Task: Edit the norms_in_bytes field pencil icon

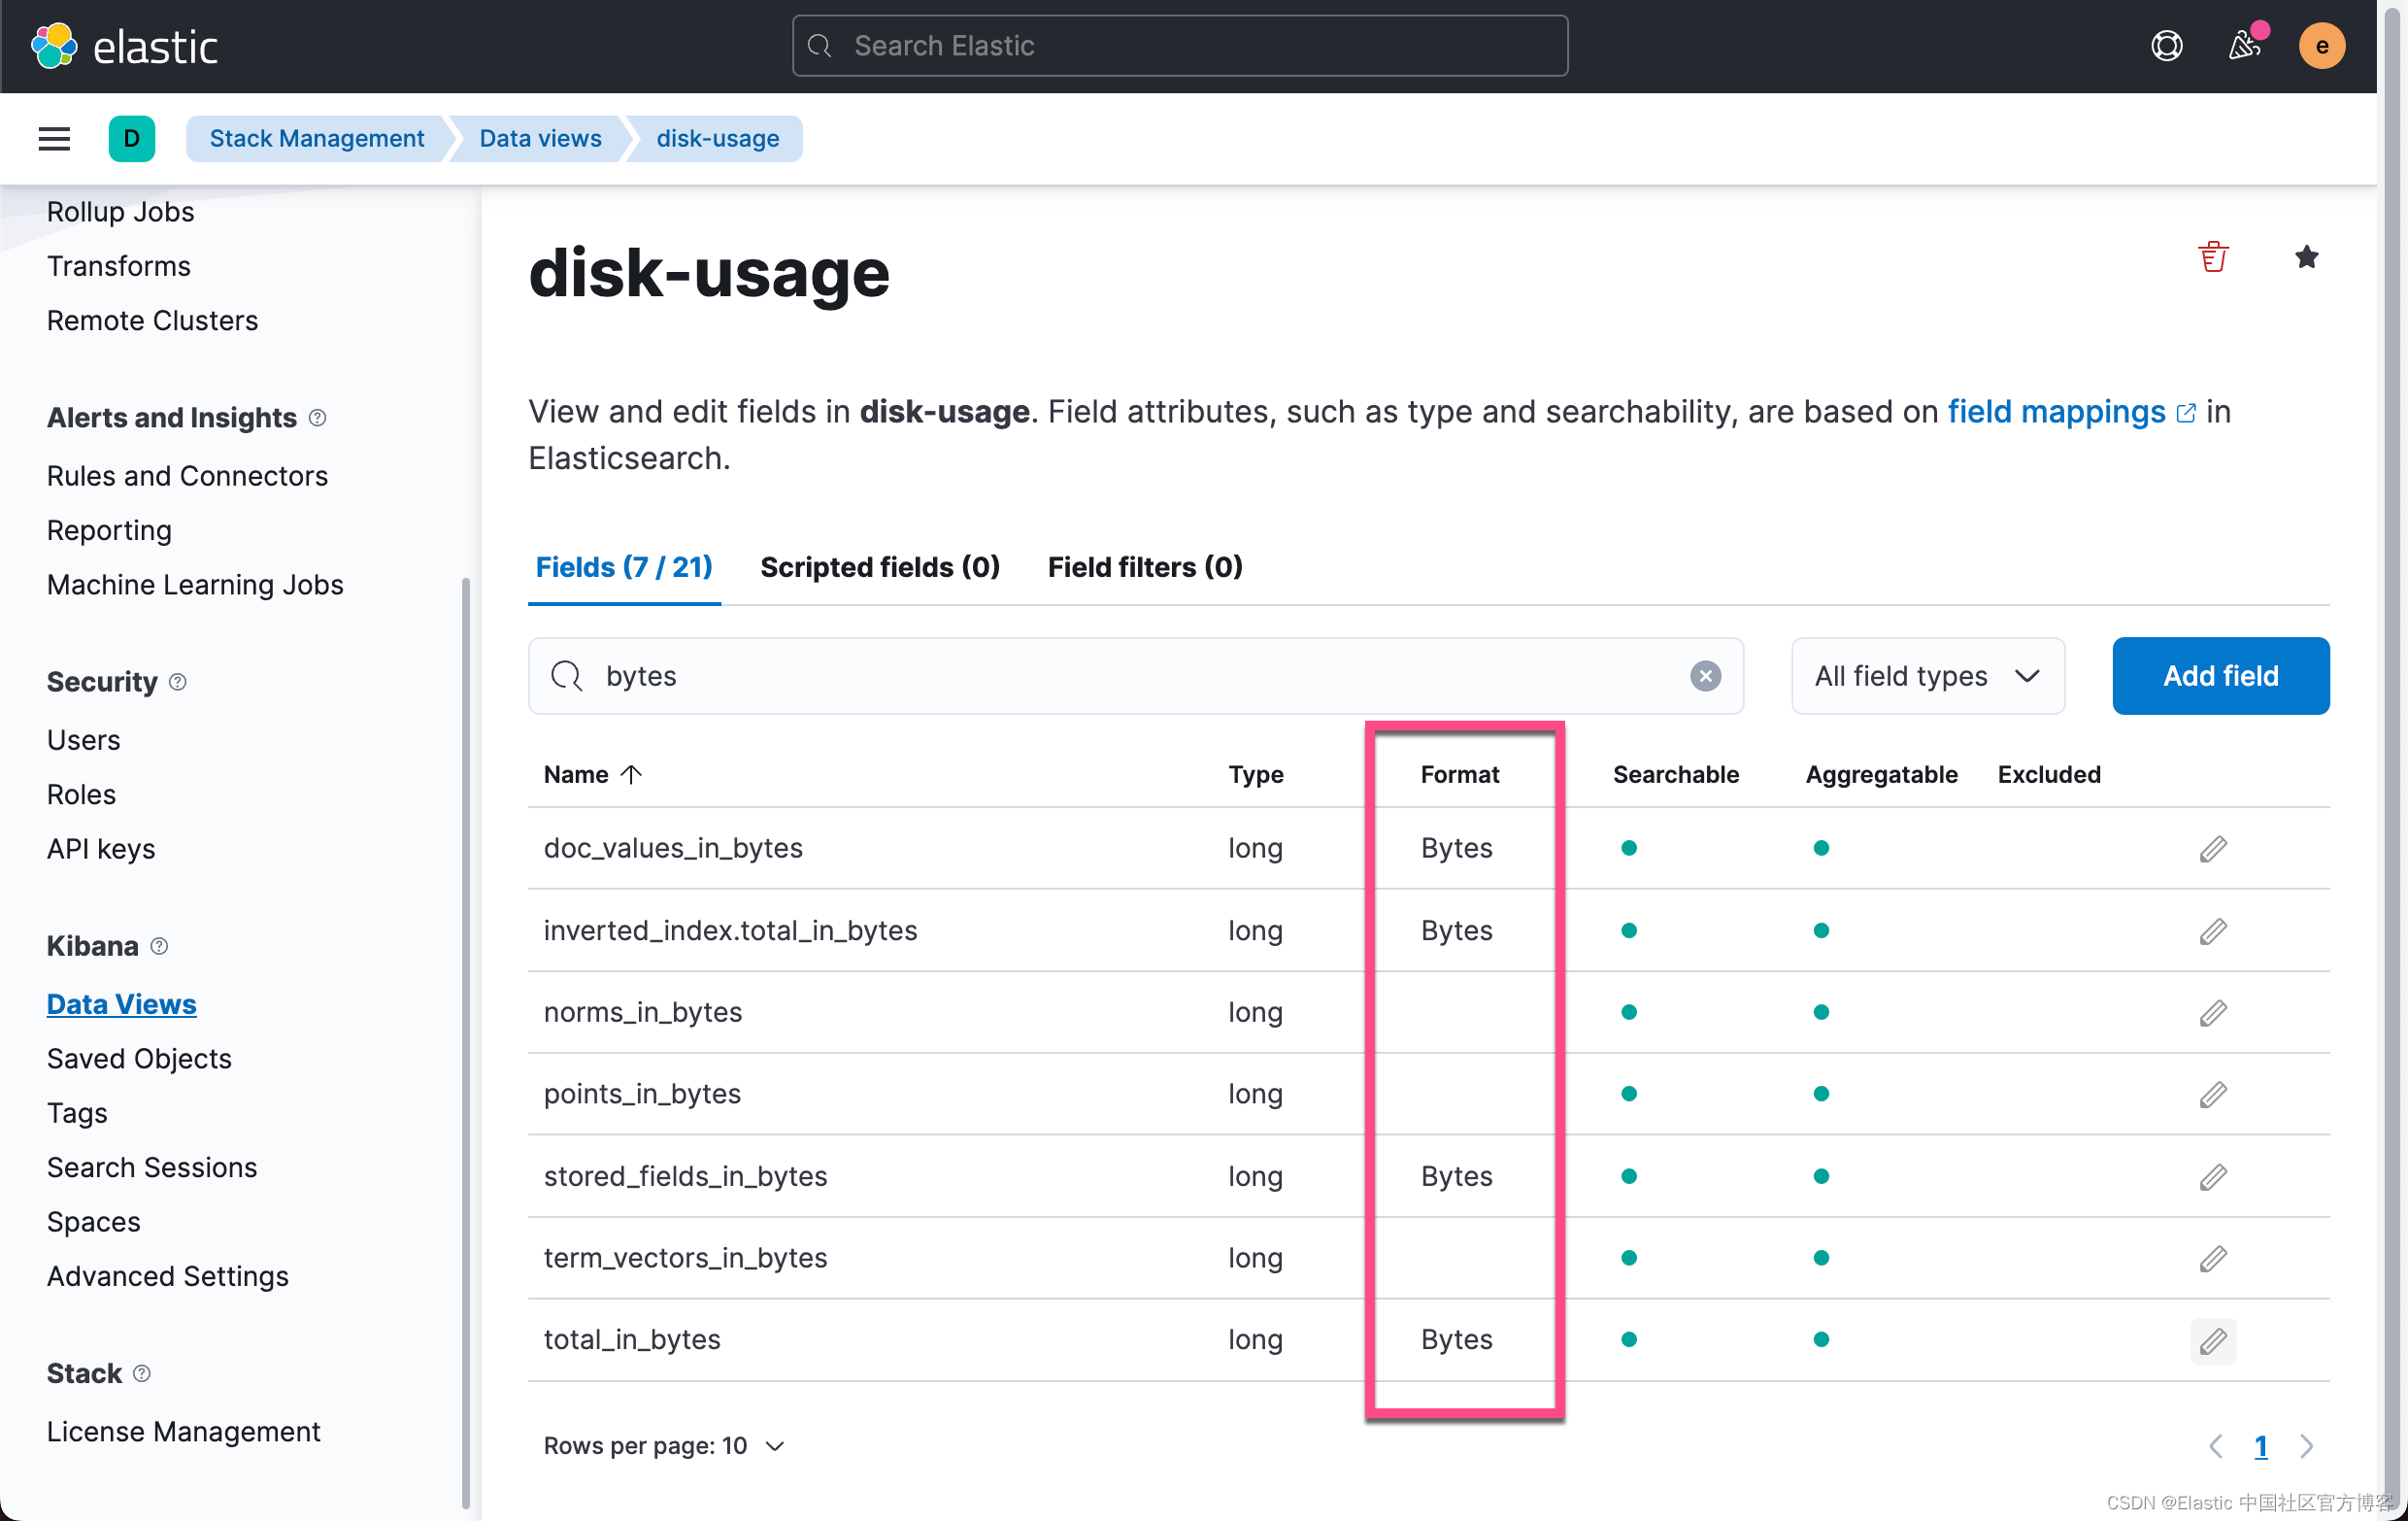Action: point(2213,1013)
